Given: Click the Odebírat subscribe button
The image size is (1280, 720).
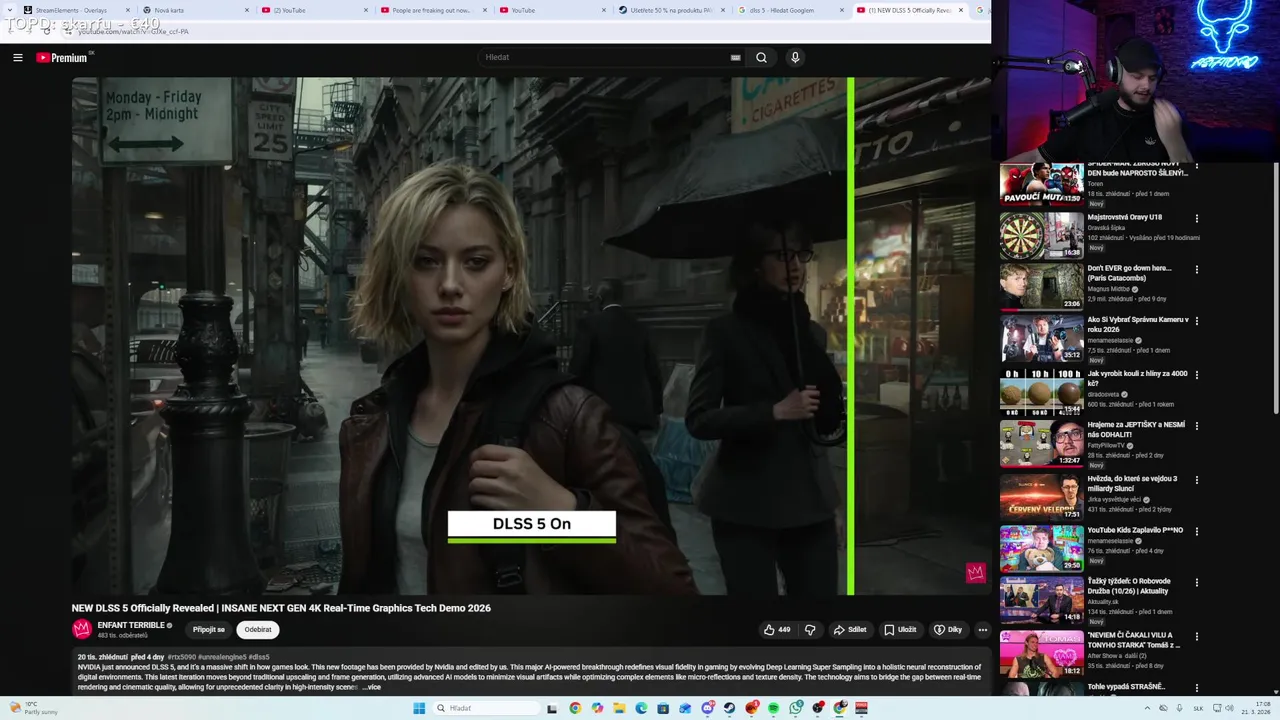Looking at the screenshot, I should tap(258, 630).
